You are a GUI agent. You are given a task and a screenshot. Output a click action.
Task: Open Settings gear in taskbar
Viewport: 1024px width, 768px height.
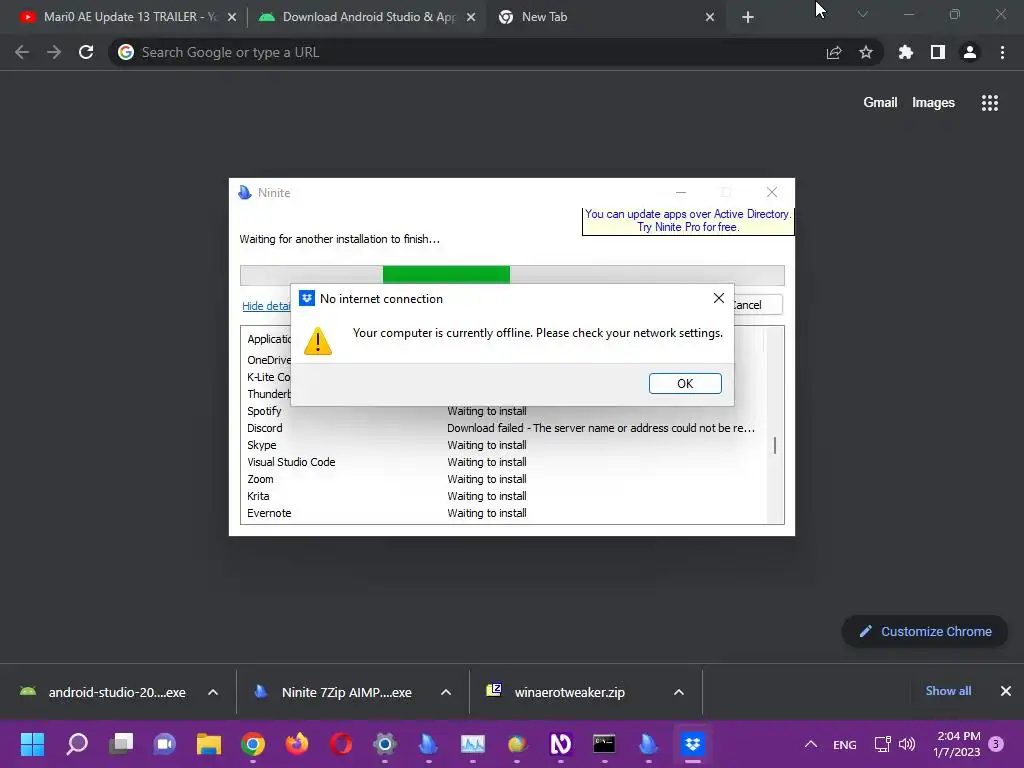click(385, 744)
